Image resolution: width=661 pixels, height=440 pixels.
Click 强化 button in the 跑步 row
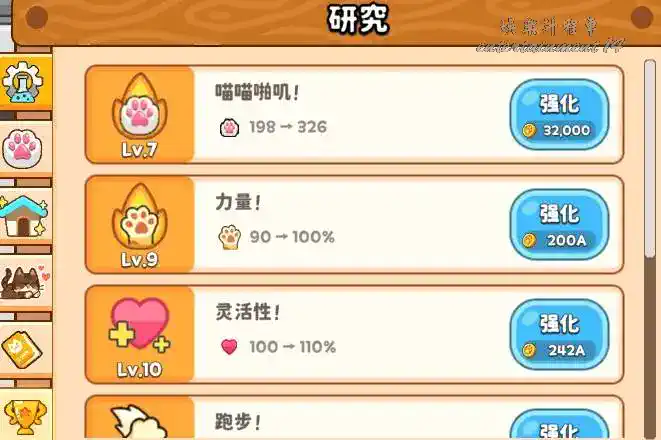(x=559, y=425)
